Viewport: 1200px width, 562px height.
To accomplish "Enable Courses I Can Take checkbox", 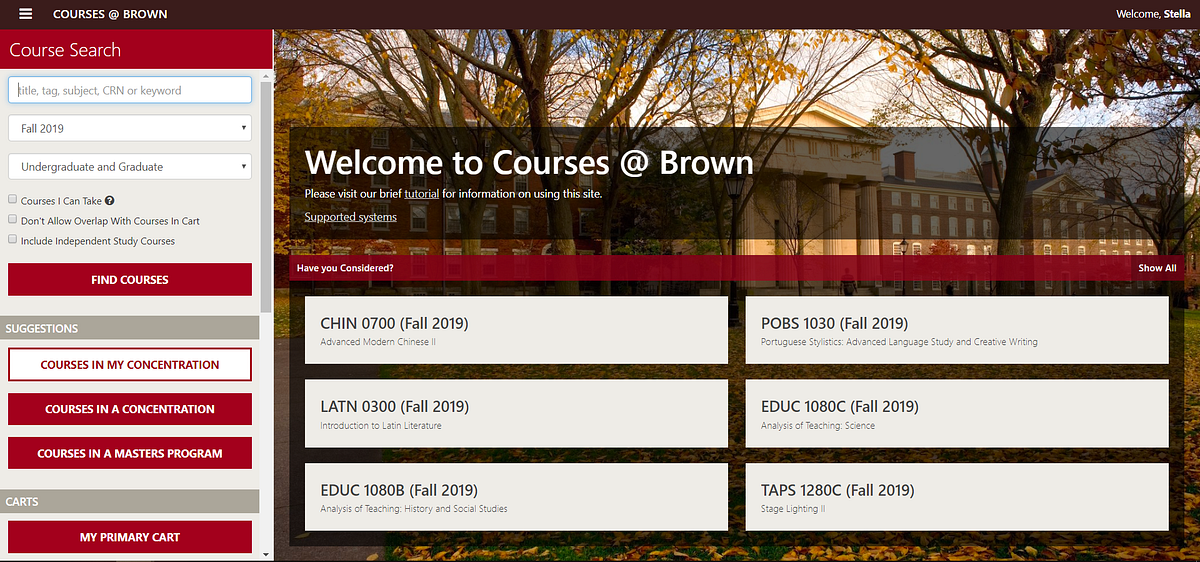I will pyautogui.click(x=12, y=200).
